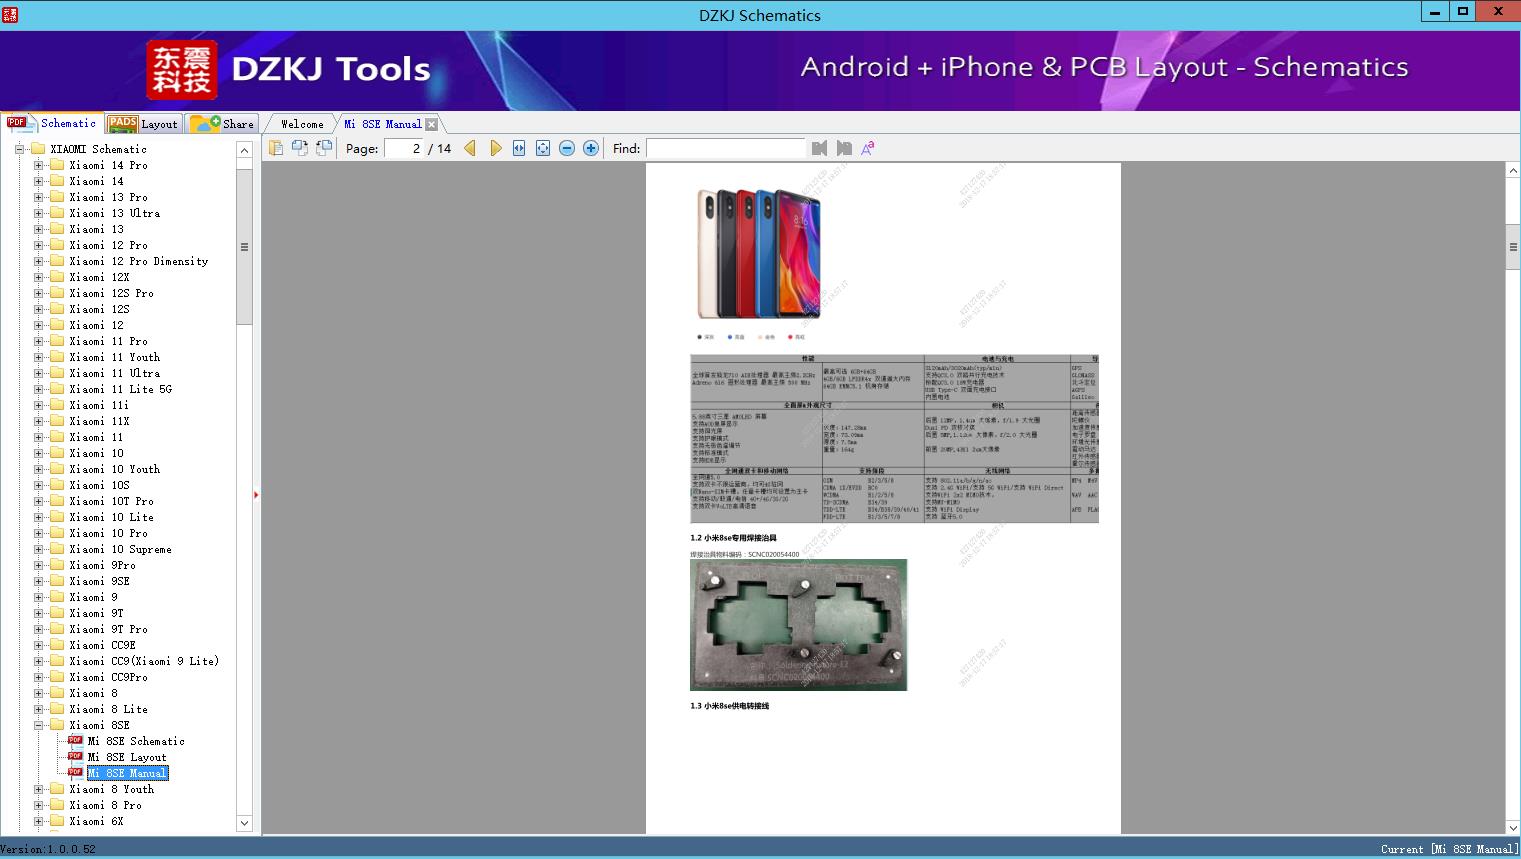
Task: Select Xiaomi CC9(Xiaomi 9 Lite) tree item
Action: point(144,661)
